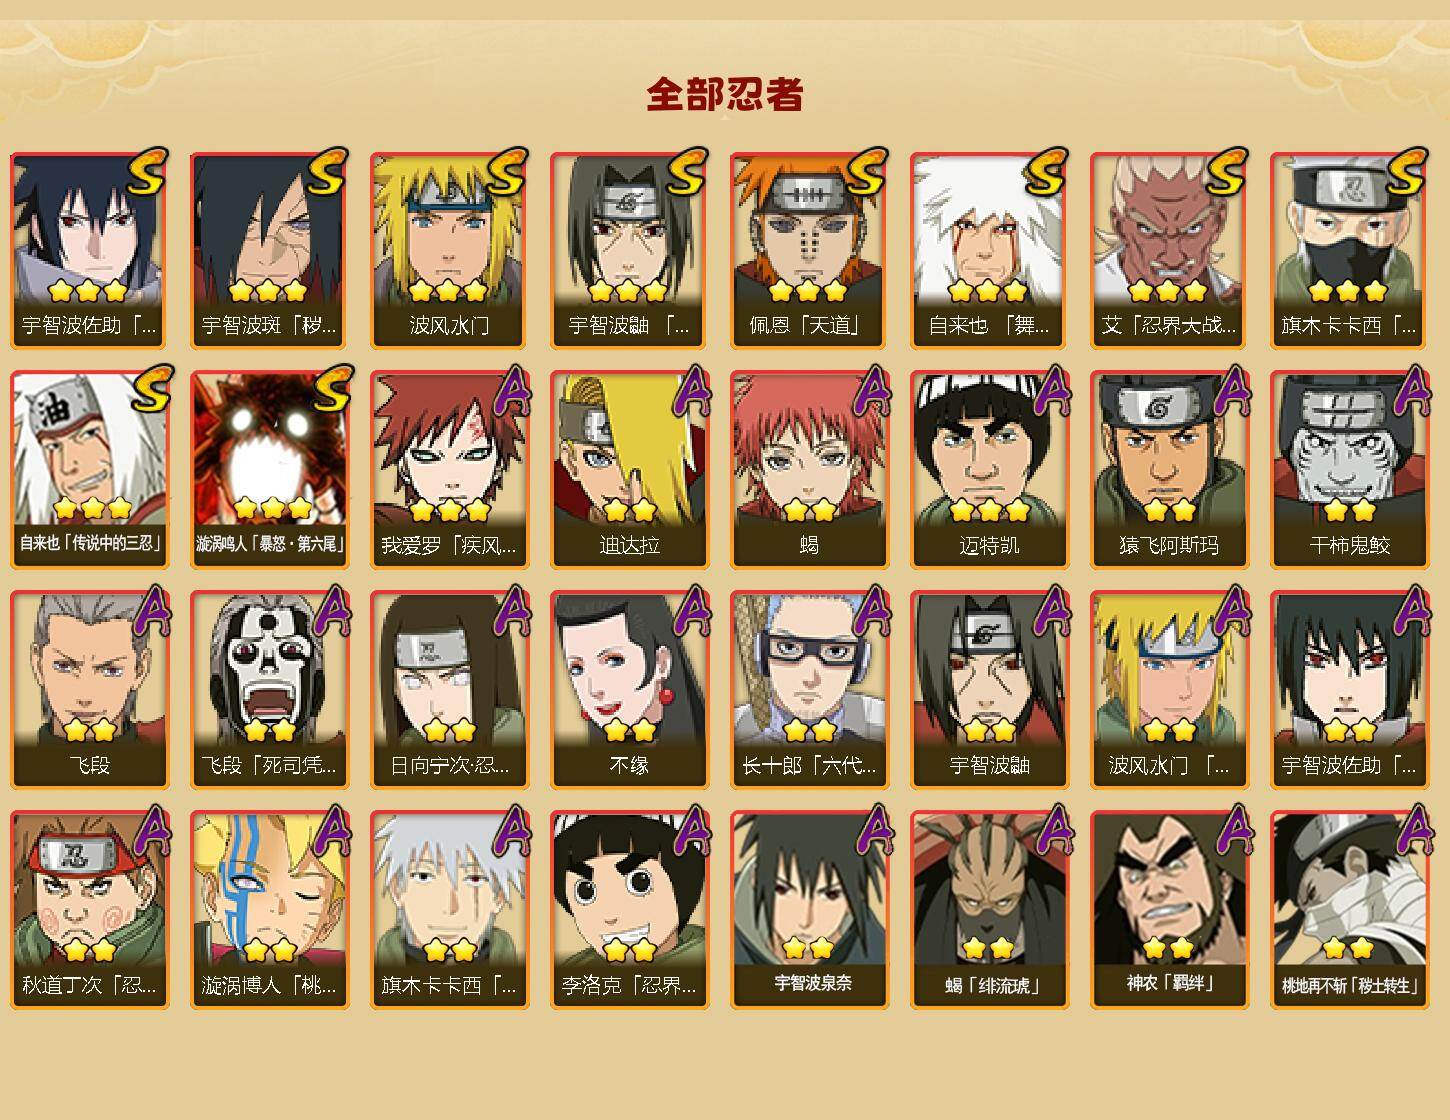
Task: Click the 干柿鬼鲛 ninja portrait
Action: 1349,470
